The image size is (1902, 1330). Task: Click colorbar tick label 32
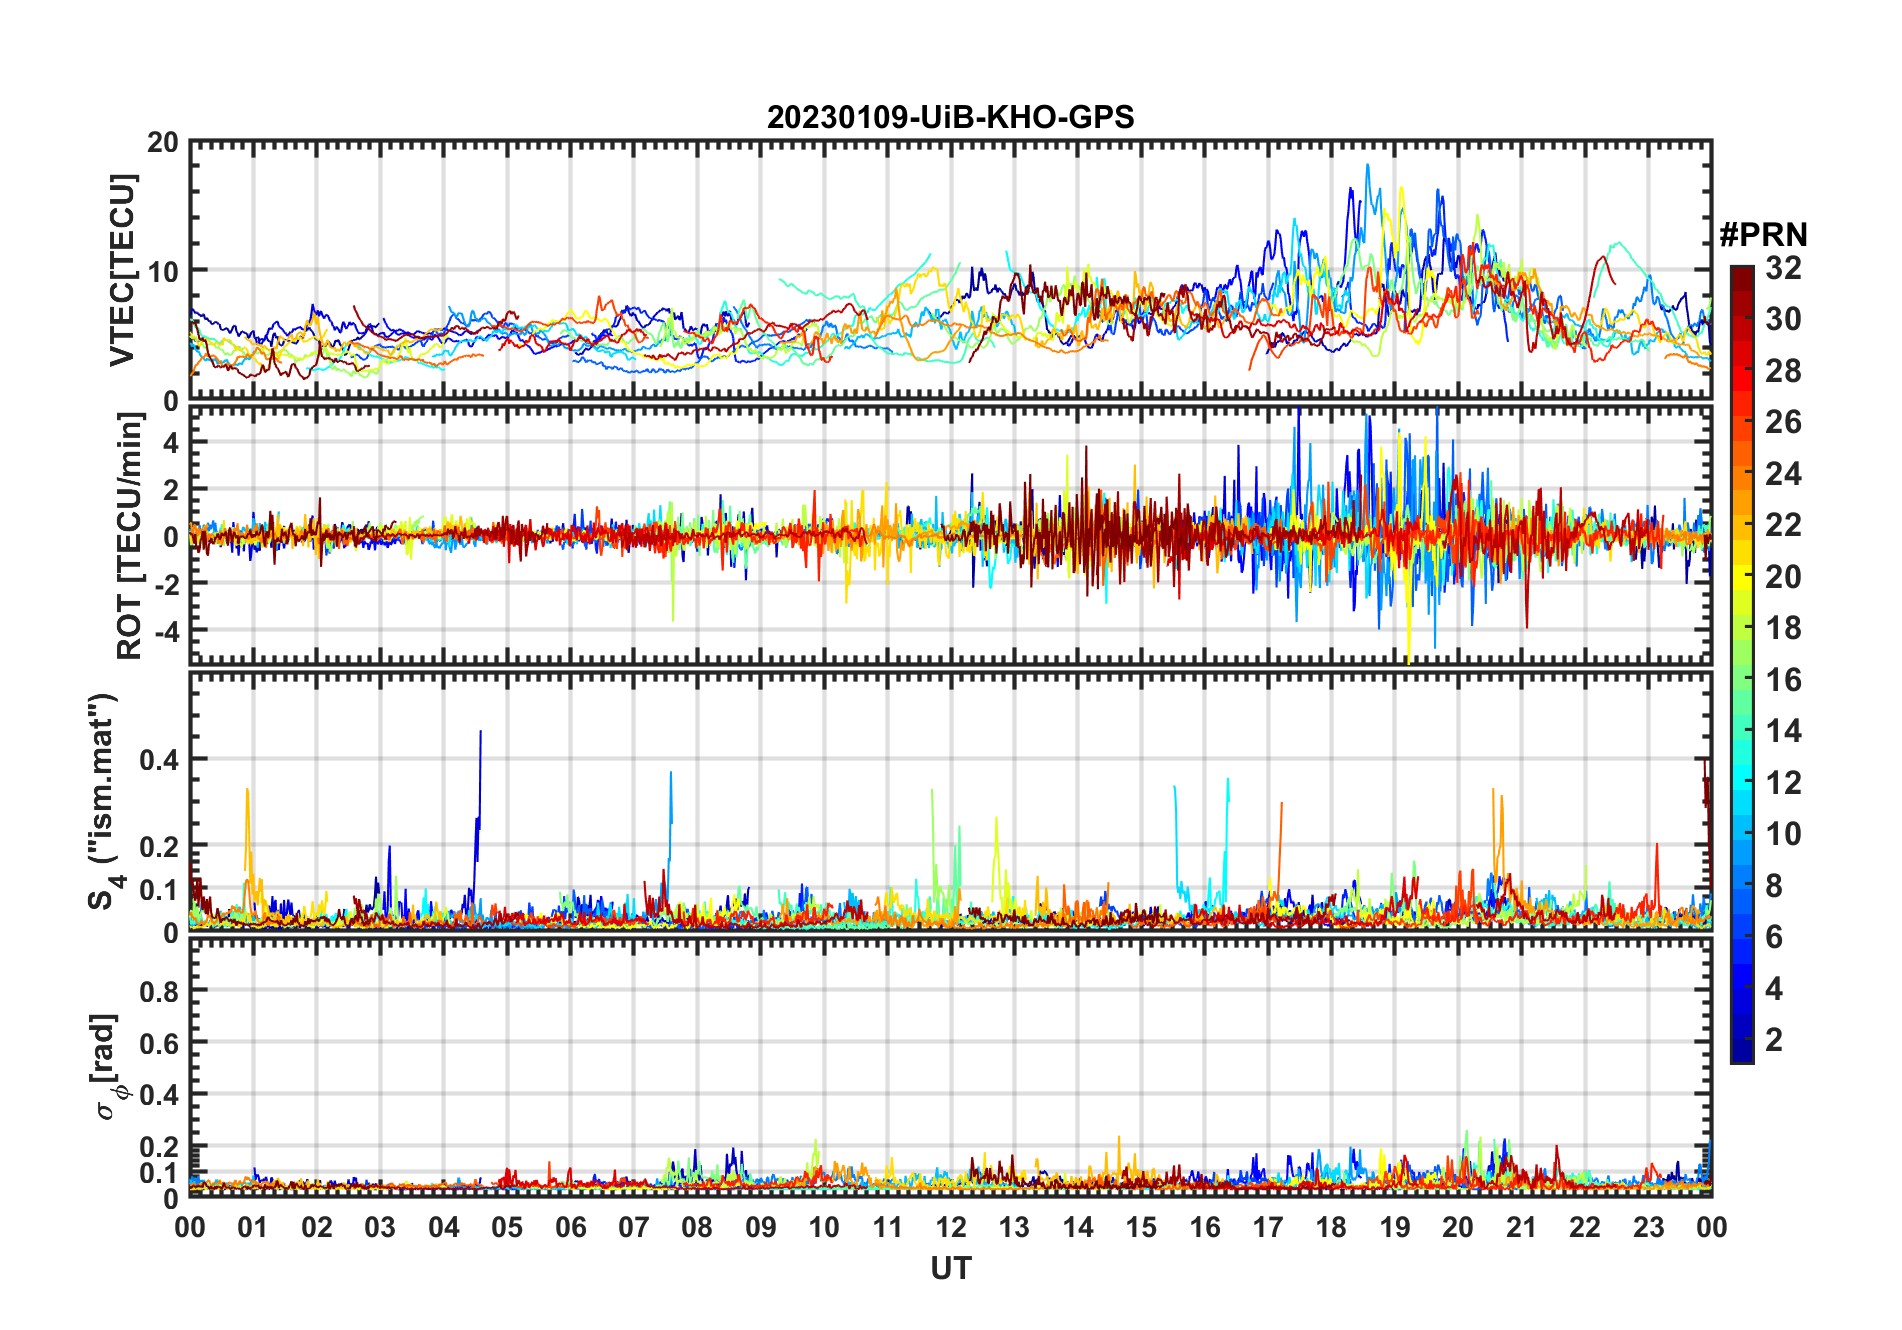tap(1783, 267)
